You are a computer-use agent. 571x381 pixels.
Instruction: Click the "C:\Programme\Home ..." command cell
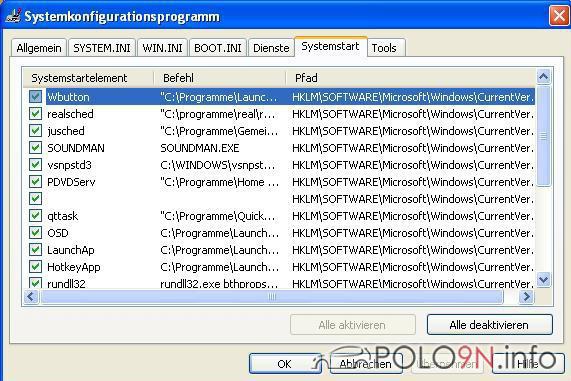[220, 182]
